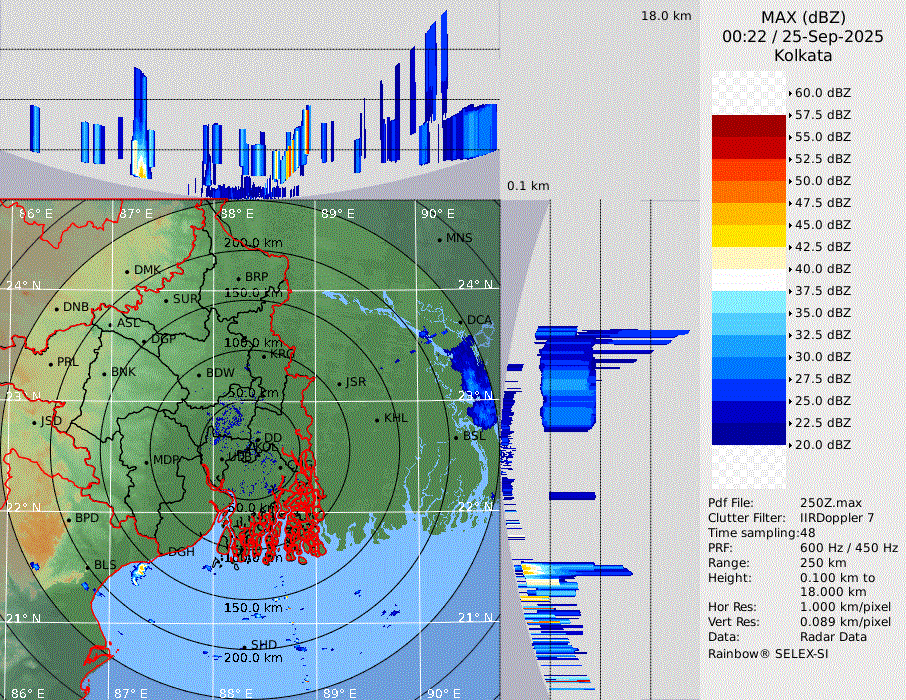Click the BPD station marker
This screenshot has height=700, width=906.
point(68,520)
